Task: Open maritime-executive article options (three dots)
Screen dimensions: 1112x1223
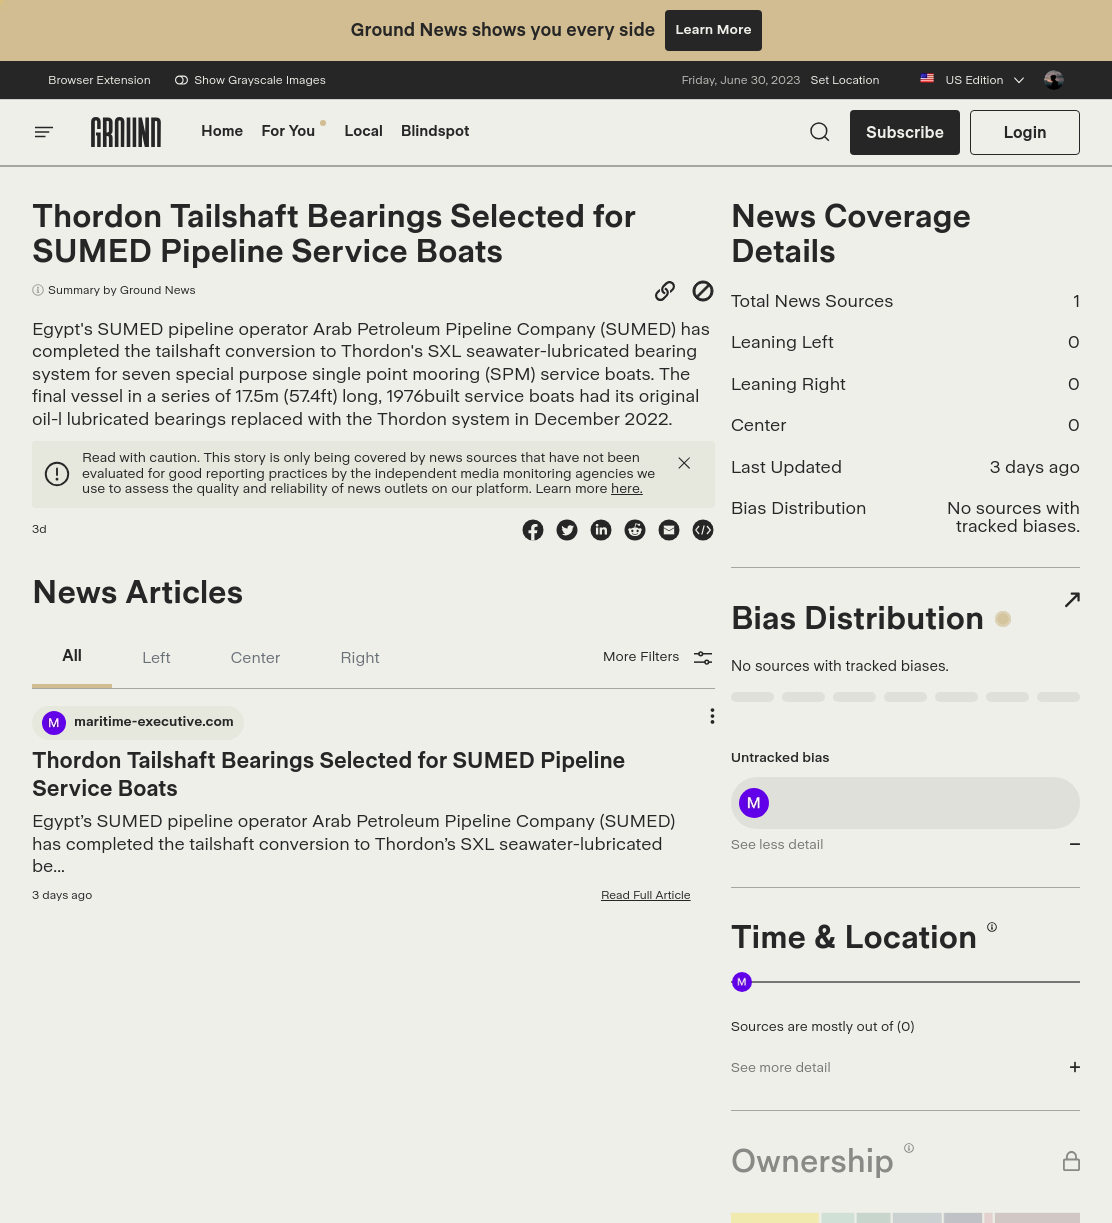Action: point(712,716)
